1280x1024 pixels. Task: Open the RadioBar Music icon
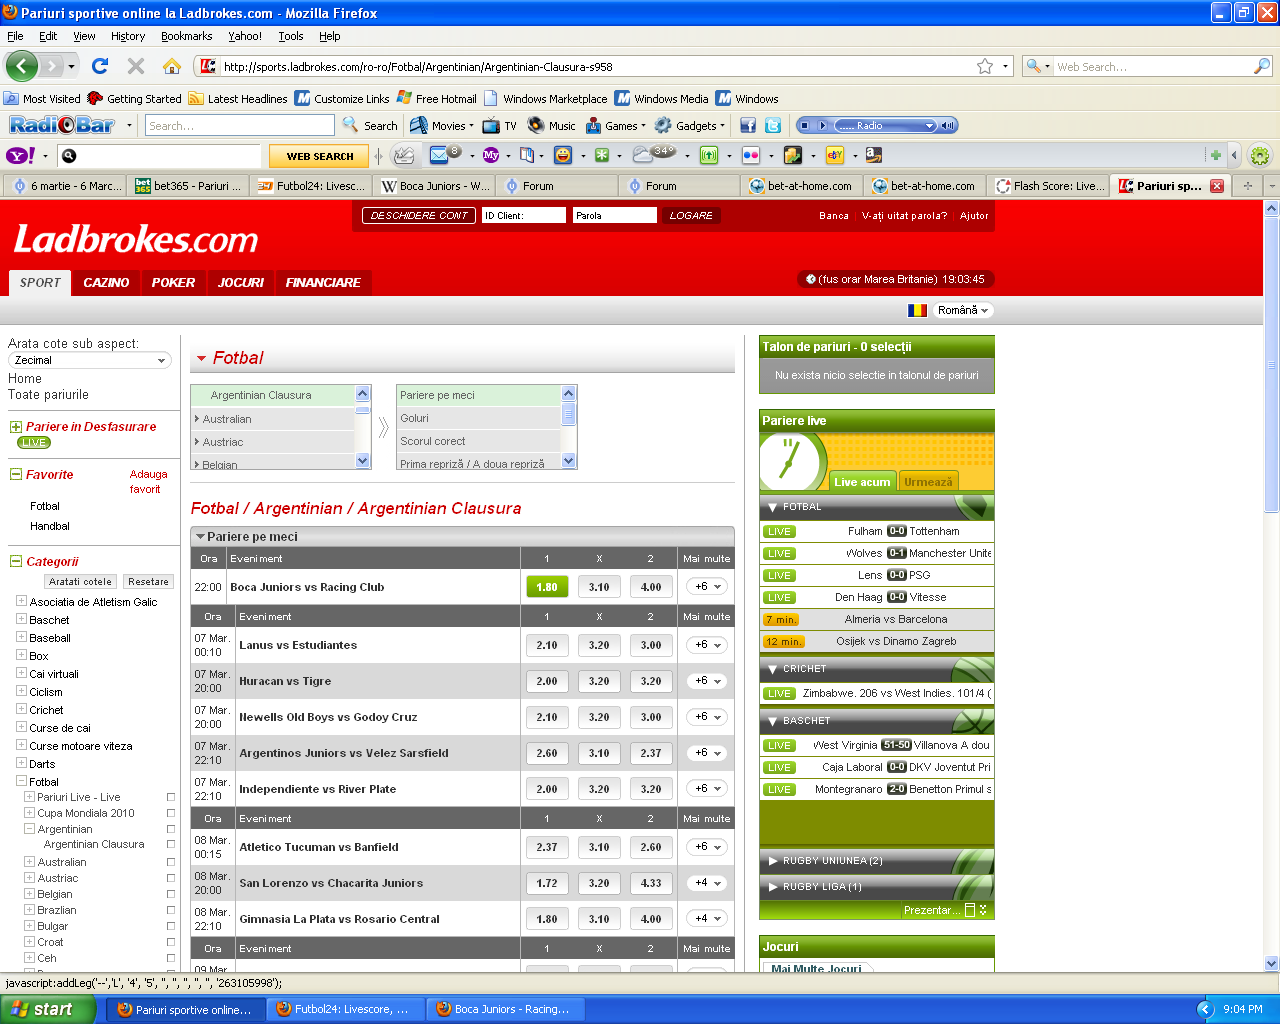pos(536,126)
